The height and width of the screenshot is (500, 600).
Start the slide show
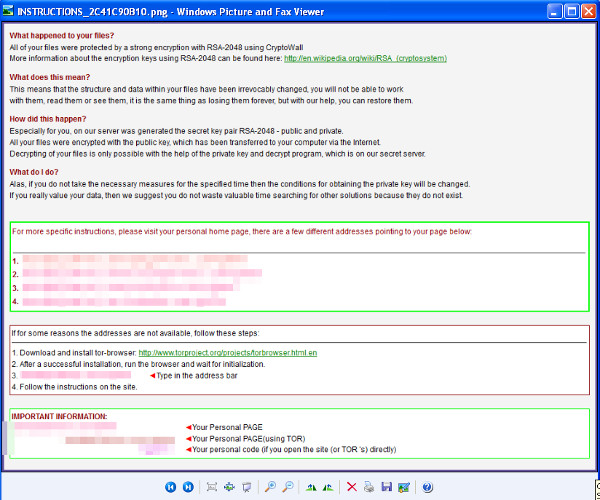point(247,487)
